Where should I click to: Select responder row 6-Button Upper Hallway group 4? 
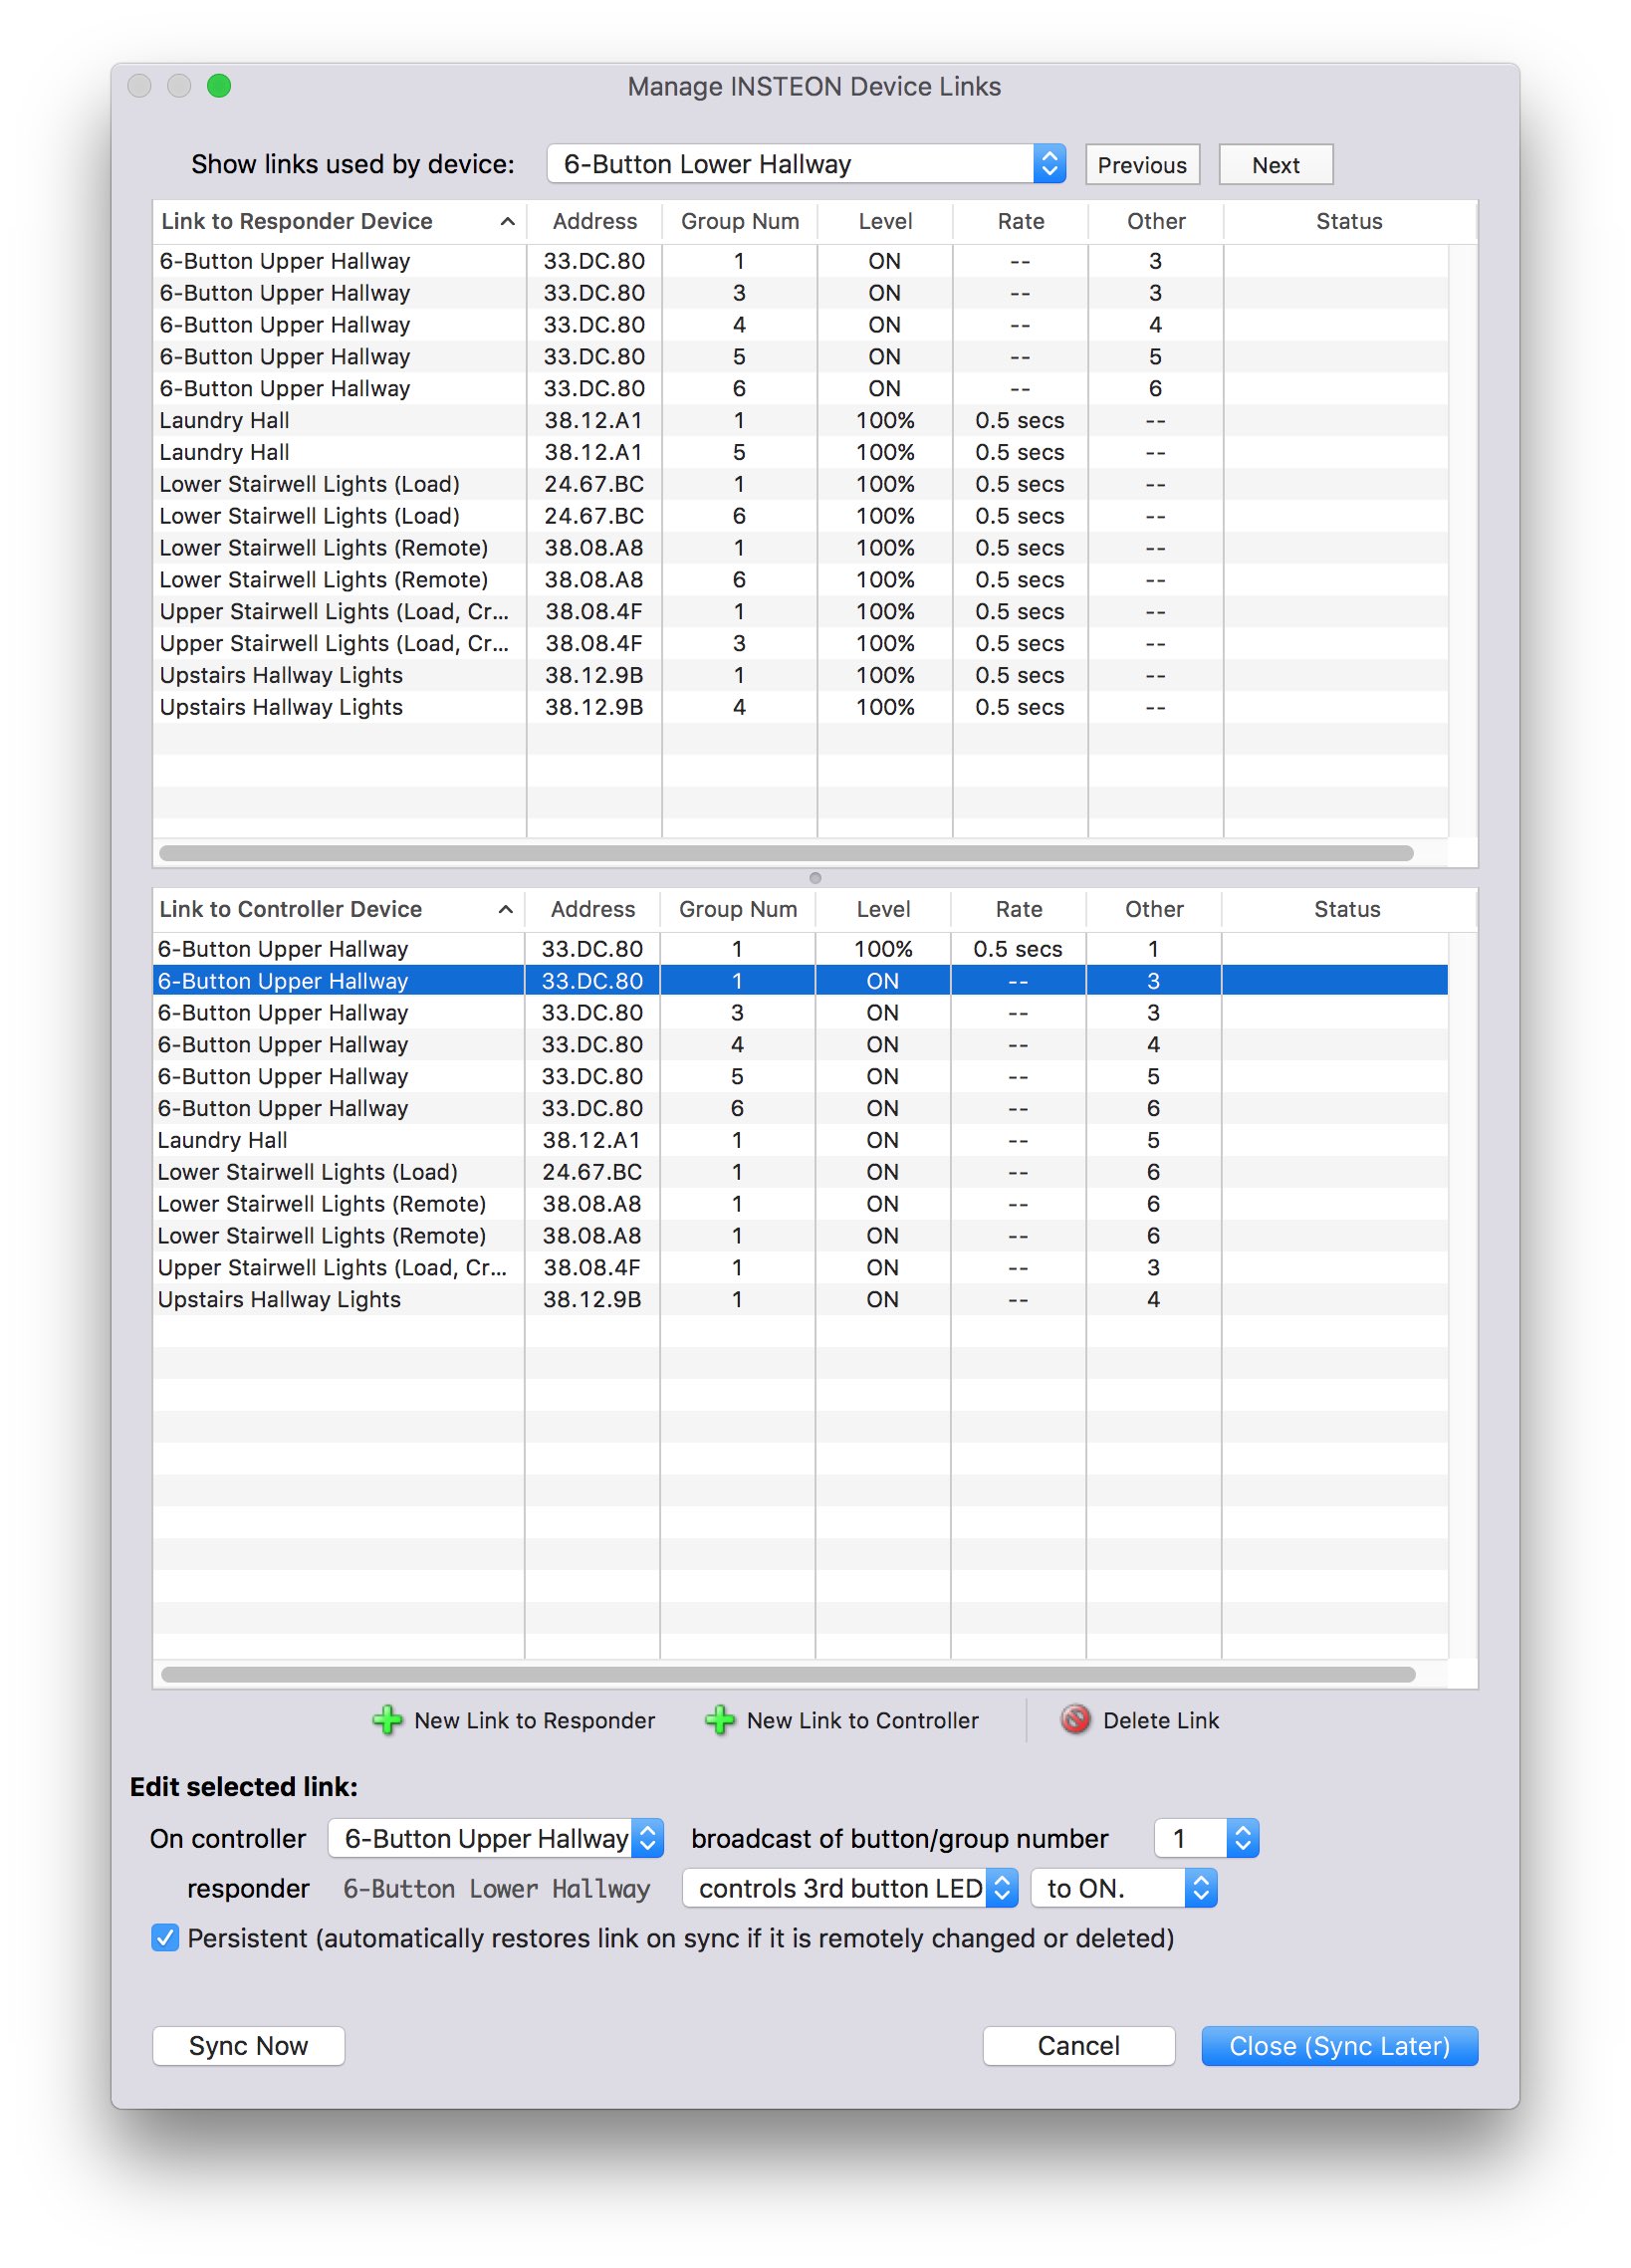(800, 325)
